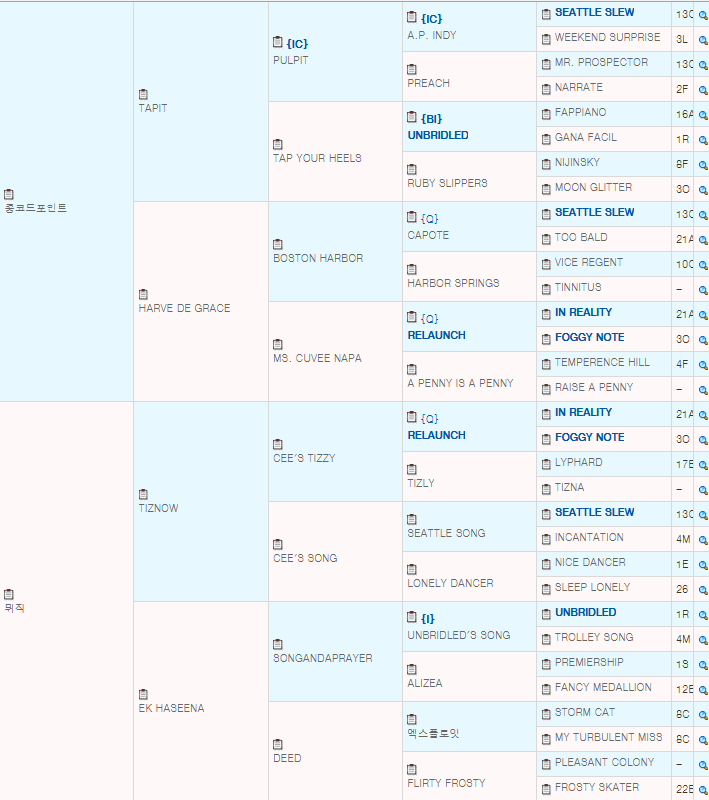709x800 pixels.
Task: Open the A.P. INDY horse name
Action: pos(432,36)
